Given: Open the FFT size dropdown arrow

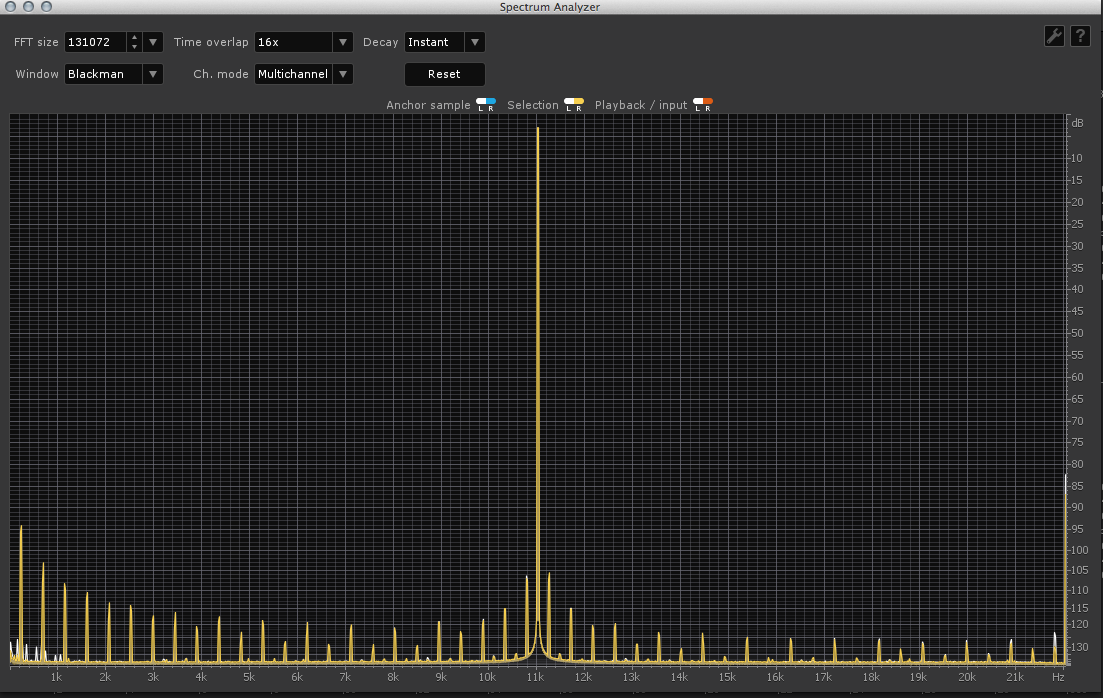Looking at the screenshot, I should [x=153, y=42].
